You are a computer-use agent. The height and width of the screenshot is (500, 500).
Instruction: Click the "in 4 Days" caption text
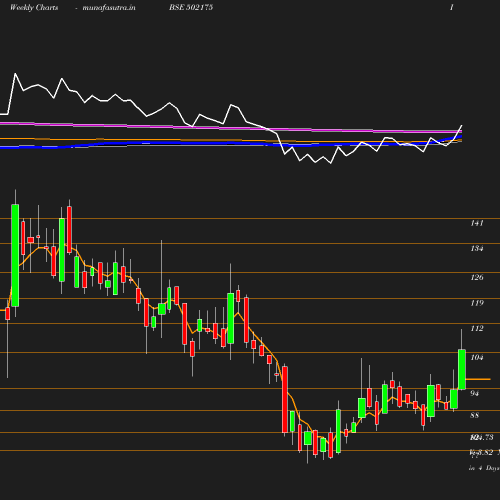(484, 468)
